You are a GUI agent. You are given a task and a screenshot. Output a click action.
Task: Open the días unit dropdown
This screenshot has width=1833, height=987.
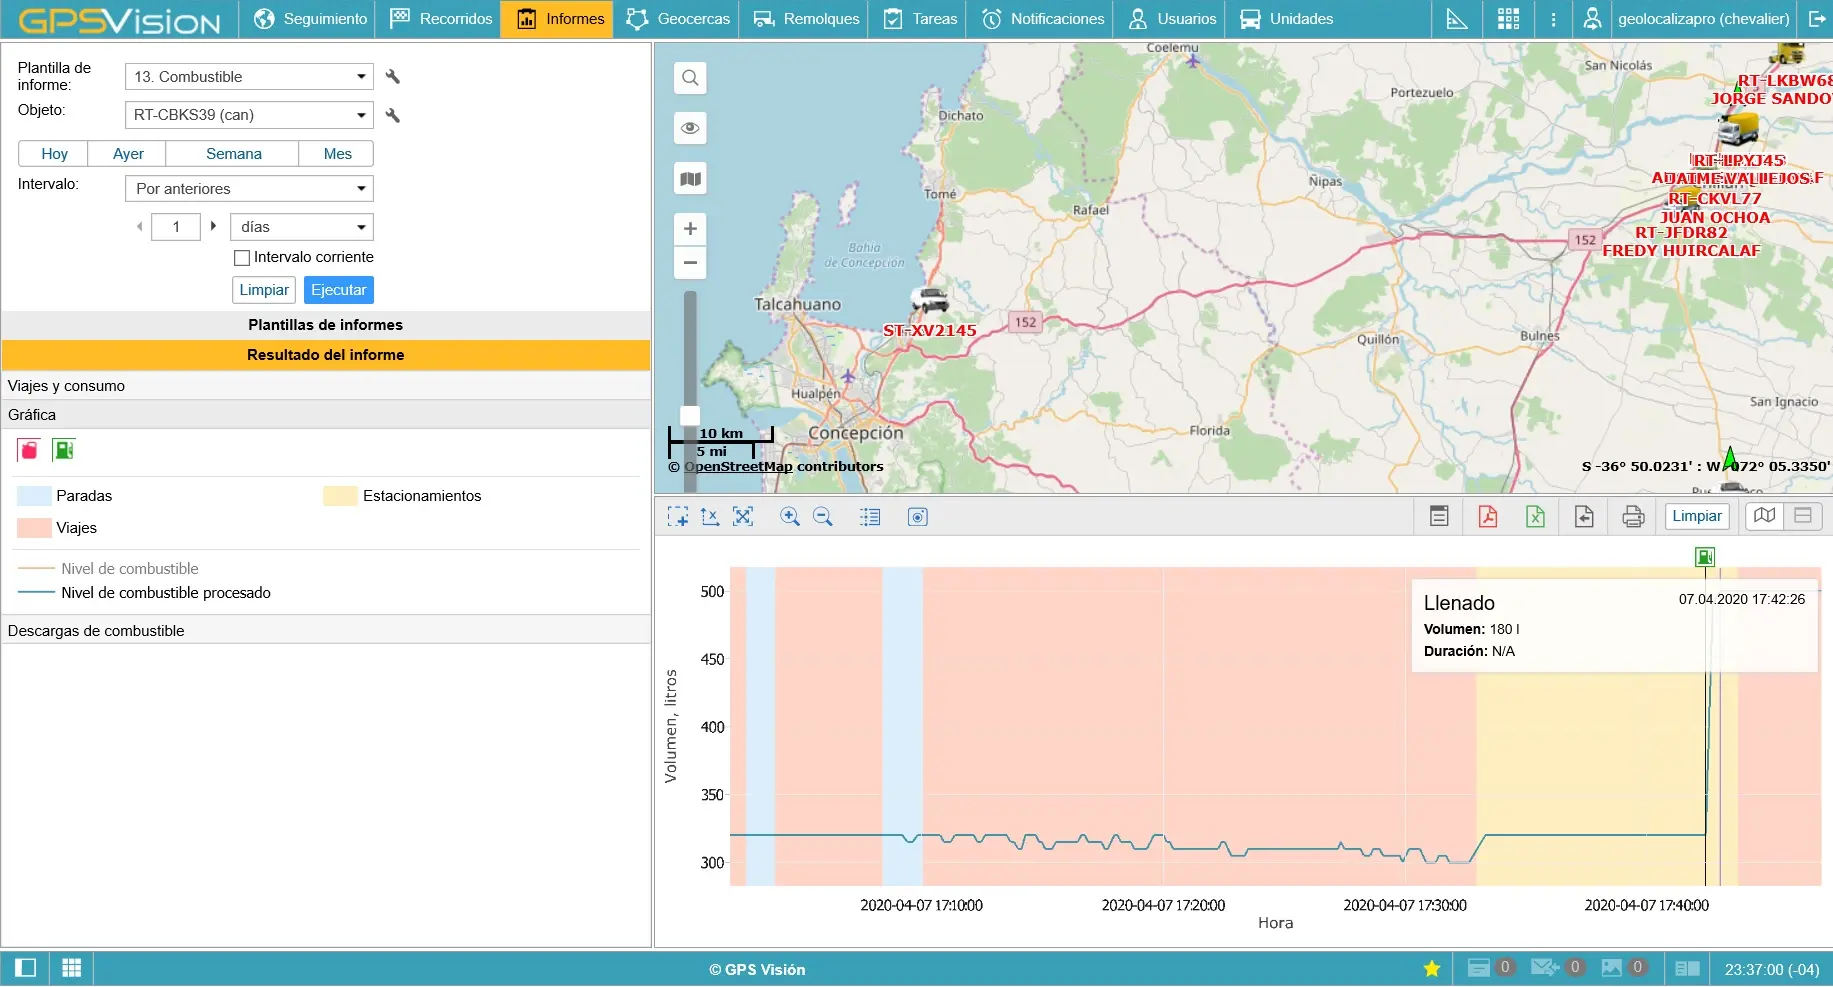(x=301, y=227)
